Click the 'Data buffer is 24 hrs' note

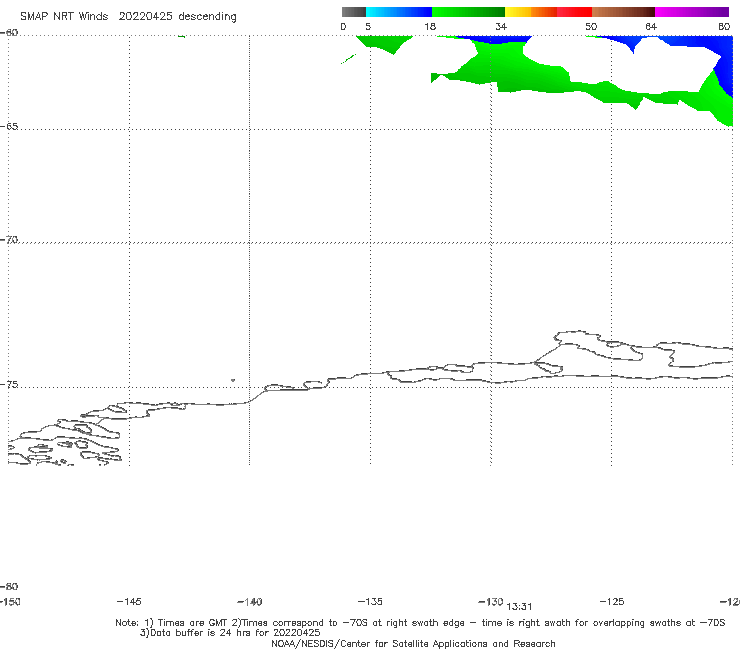[x=230, y=633]
